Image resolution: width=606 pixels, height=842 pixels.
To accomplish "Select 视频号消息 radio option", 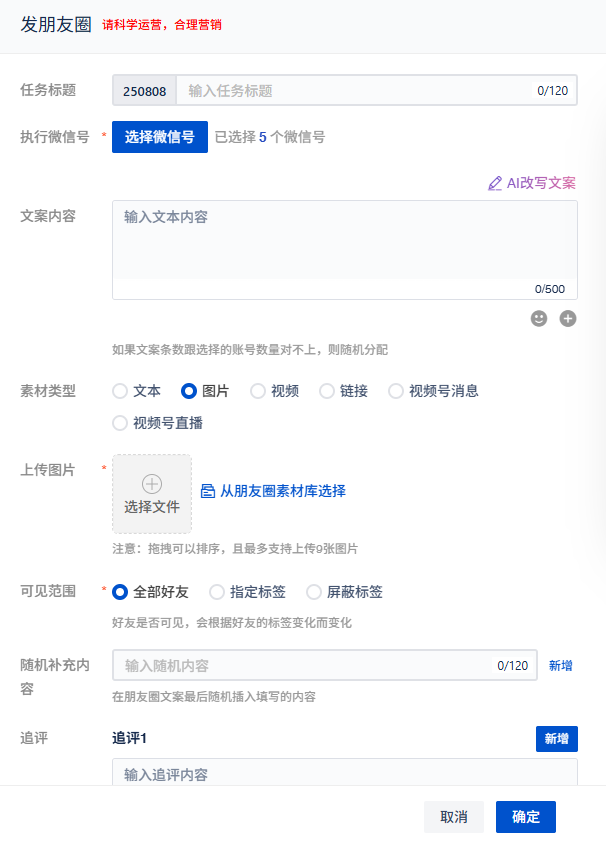I will coord(396,391).
